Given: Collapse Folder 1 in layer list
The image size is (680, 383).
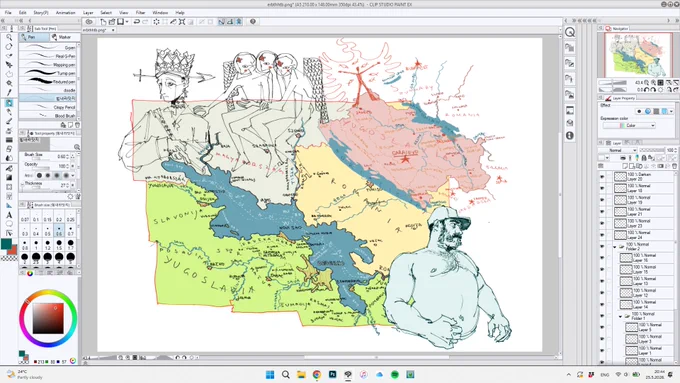Looking at the screenshot, I should (x=620, y=316).
